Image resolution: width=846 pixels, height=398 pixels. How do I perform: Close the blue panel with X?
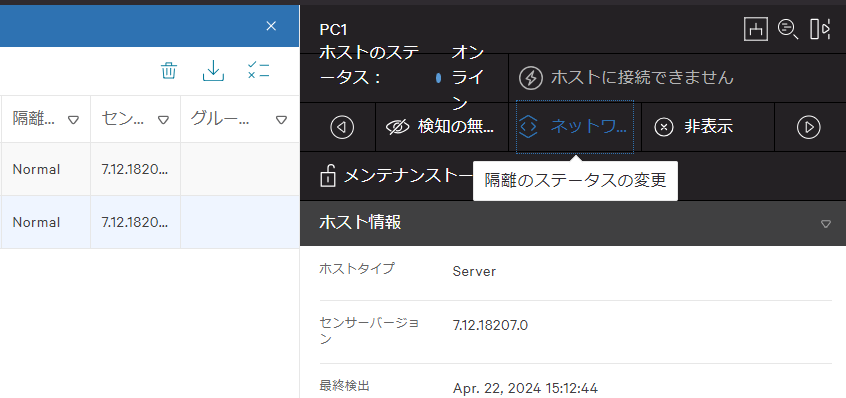coord(271,26)
